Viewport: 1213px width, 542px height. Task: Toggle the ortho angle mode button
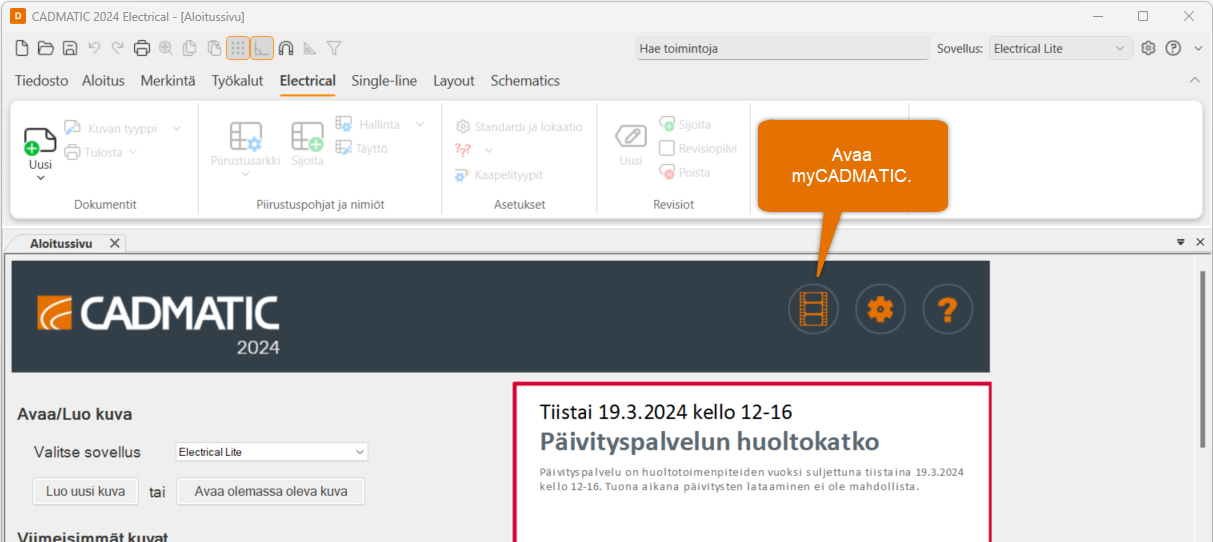click(x=261, y=48)
